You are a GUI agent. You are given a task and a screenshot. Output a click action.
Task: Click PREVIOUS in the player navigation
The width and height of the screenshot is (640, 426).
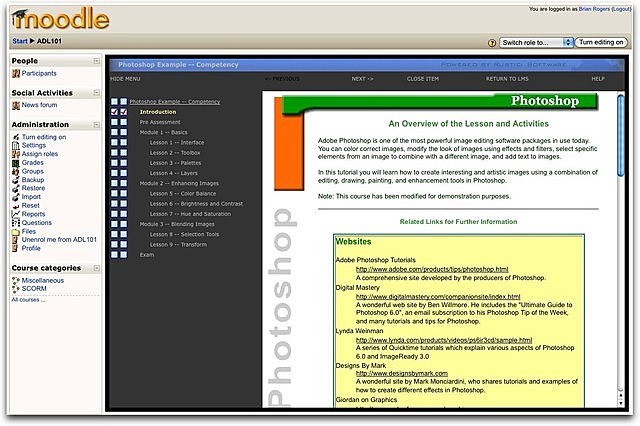[x=282, y=79]
